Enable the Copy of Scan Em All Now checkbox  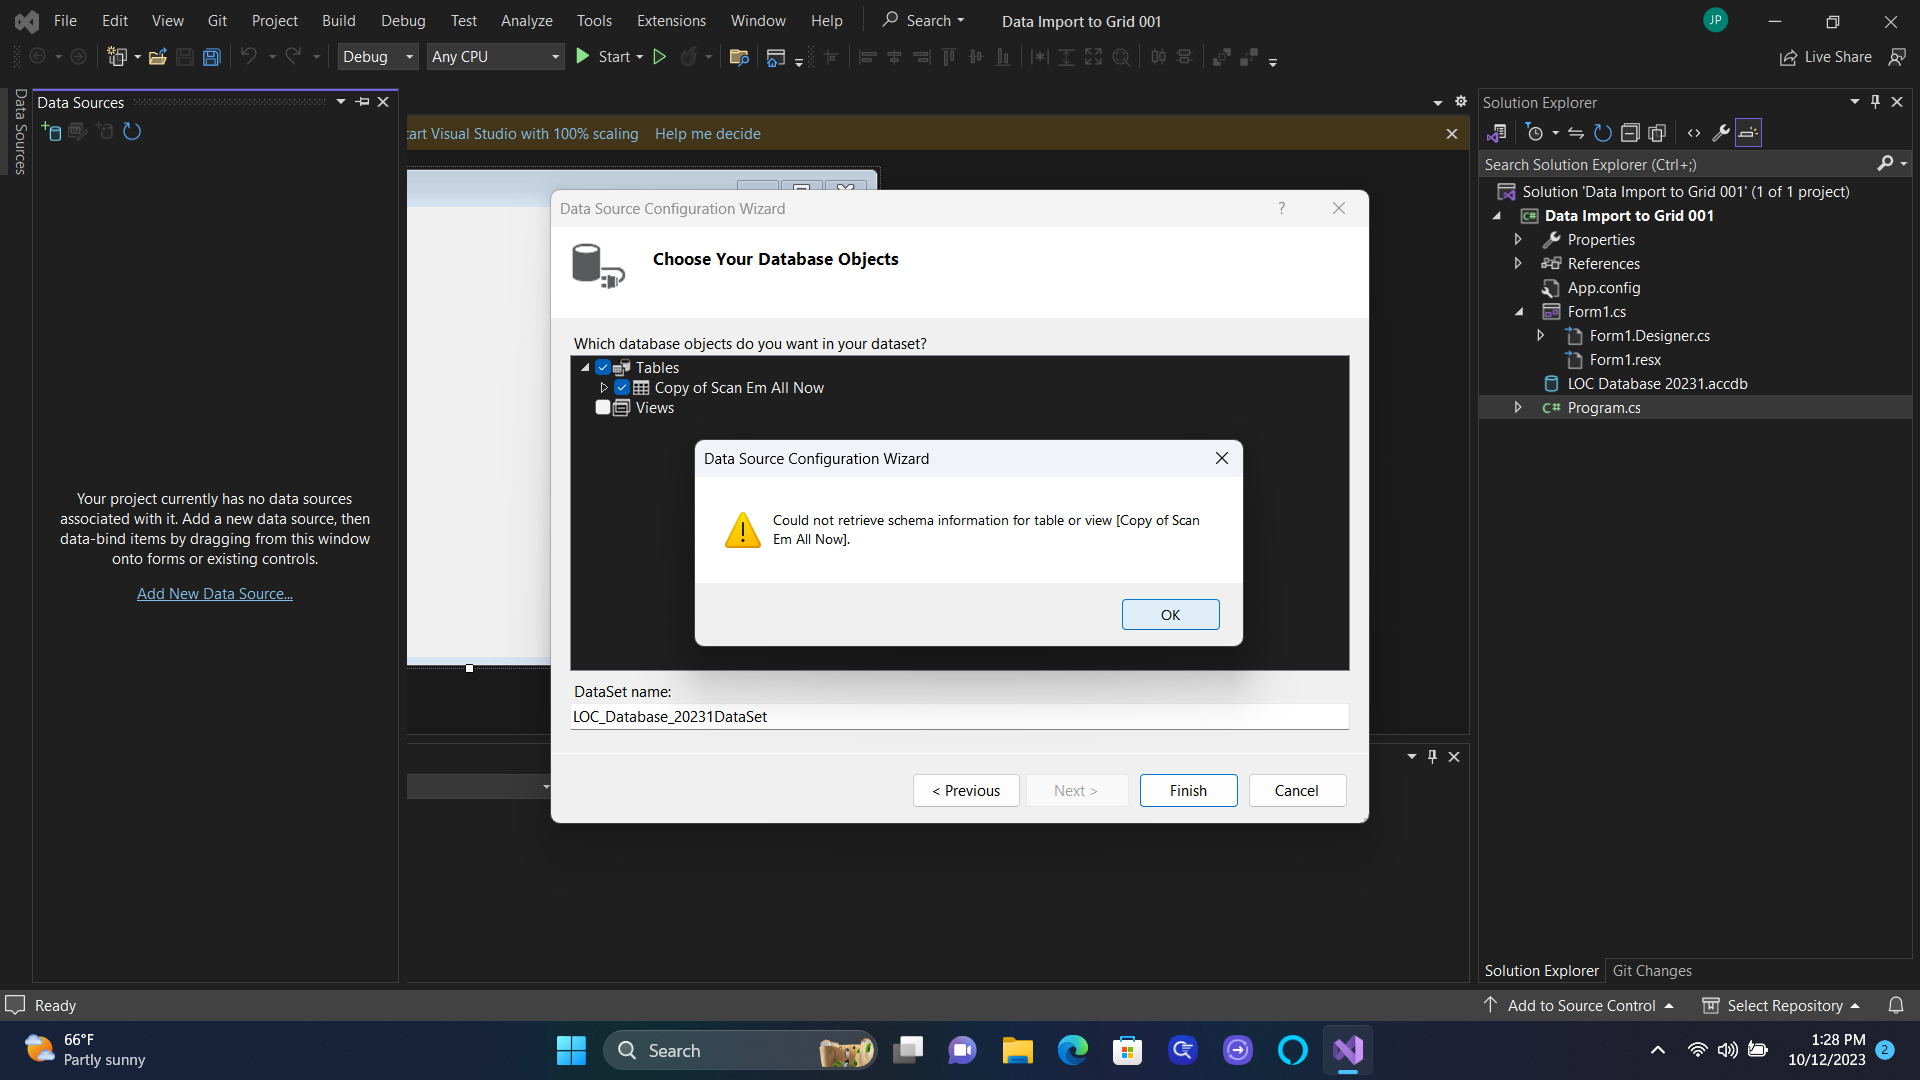622,387
